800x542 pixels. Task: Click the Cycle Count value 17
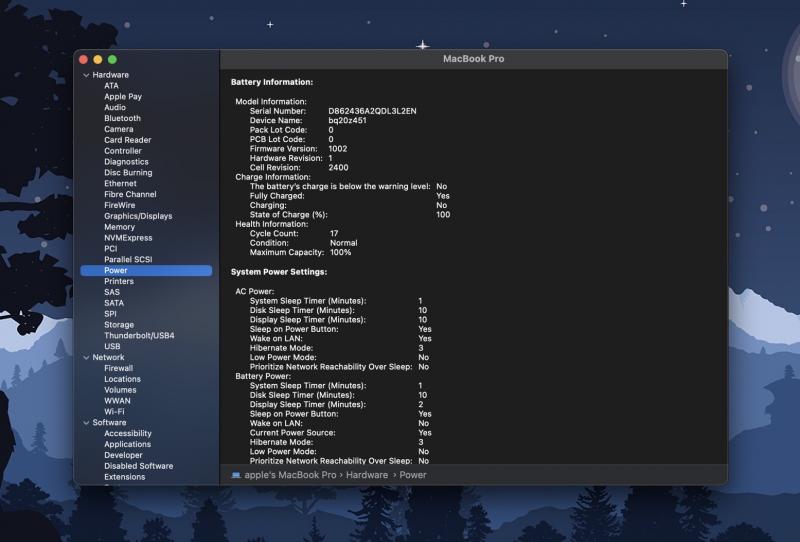click(334, 234)
